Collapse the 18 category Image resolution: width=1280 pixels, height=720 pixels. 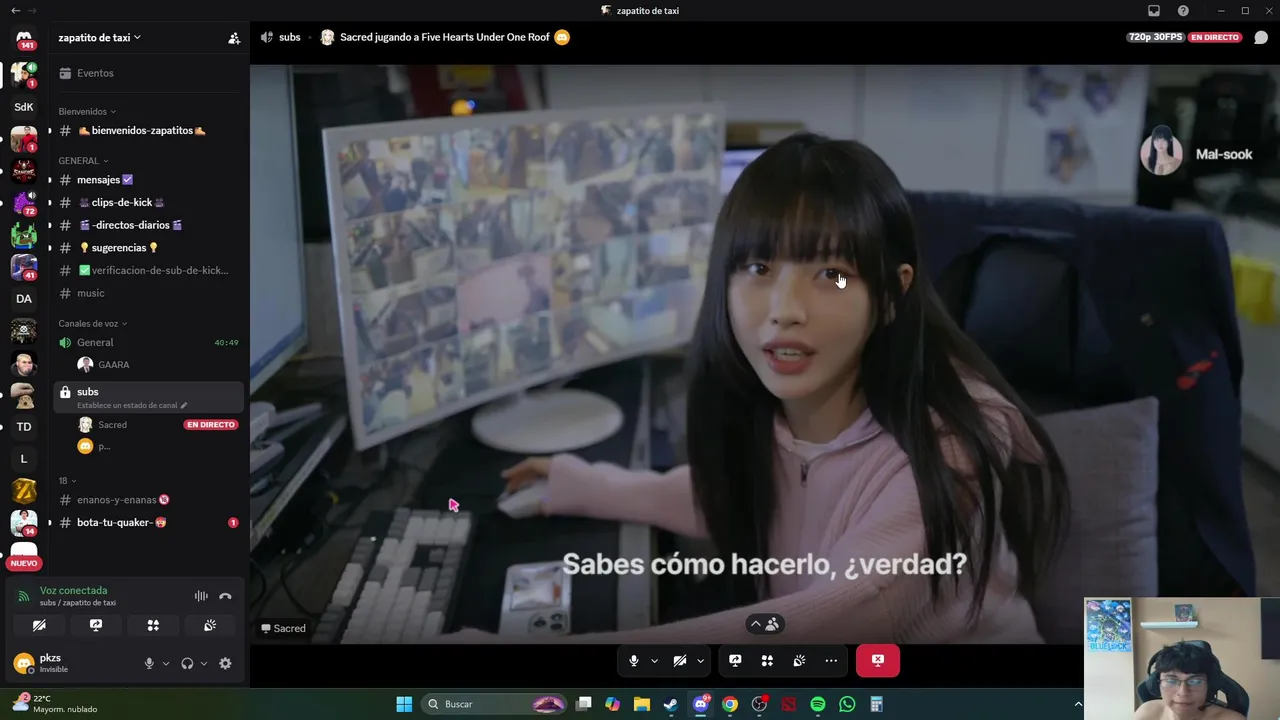coord(67,481)
